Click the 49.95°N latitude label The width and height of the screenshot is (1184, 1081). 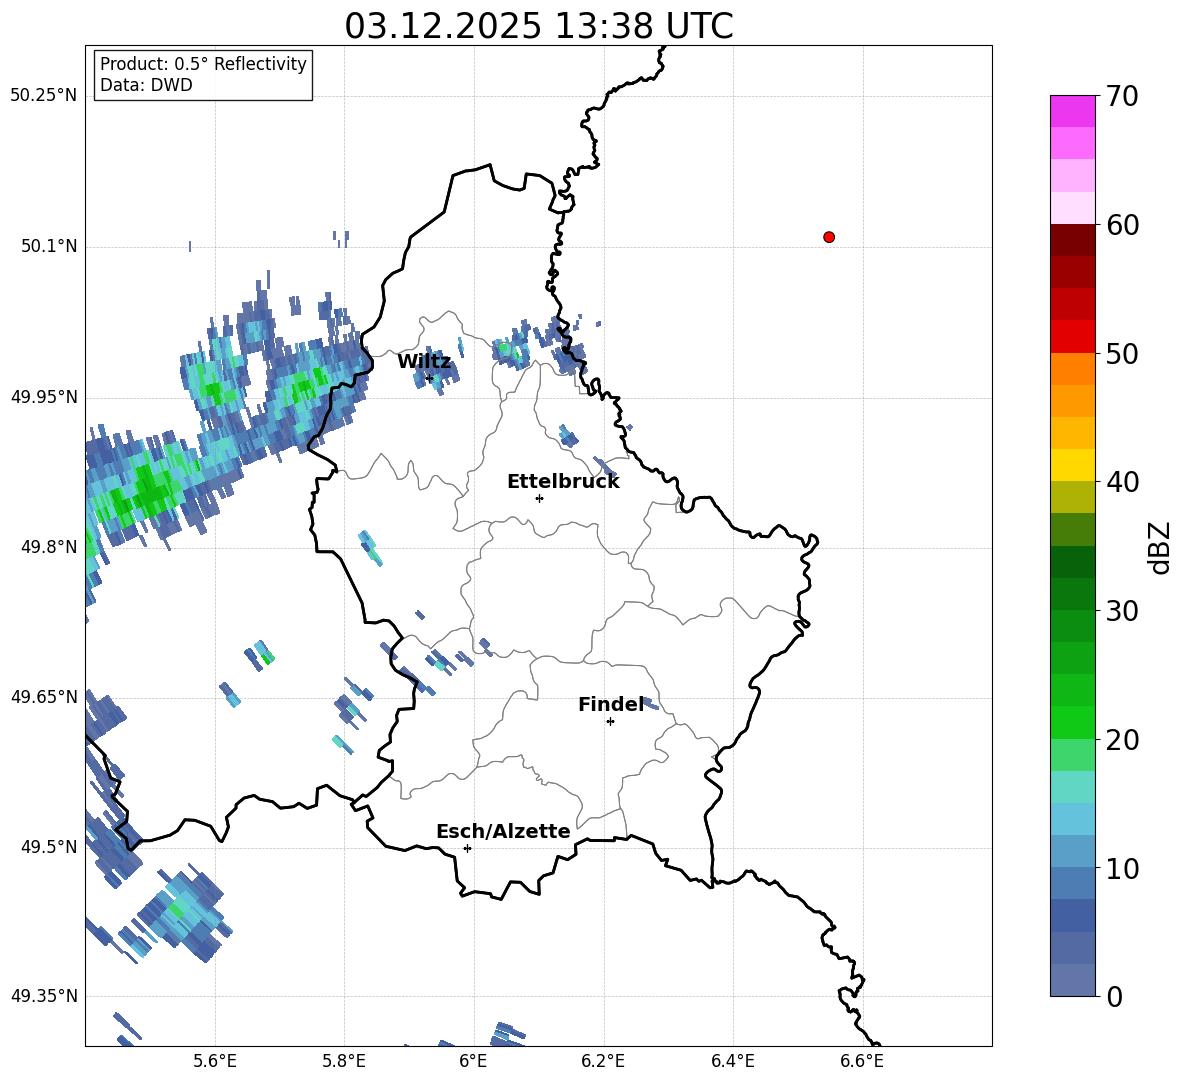(x=44, y=396)
